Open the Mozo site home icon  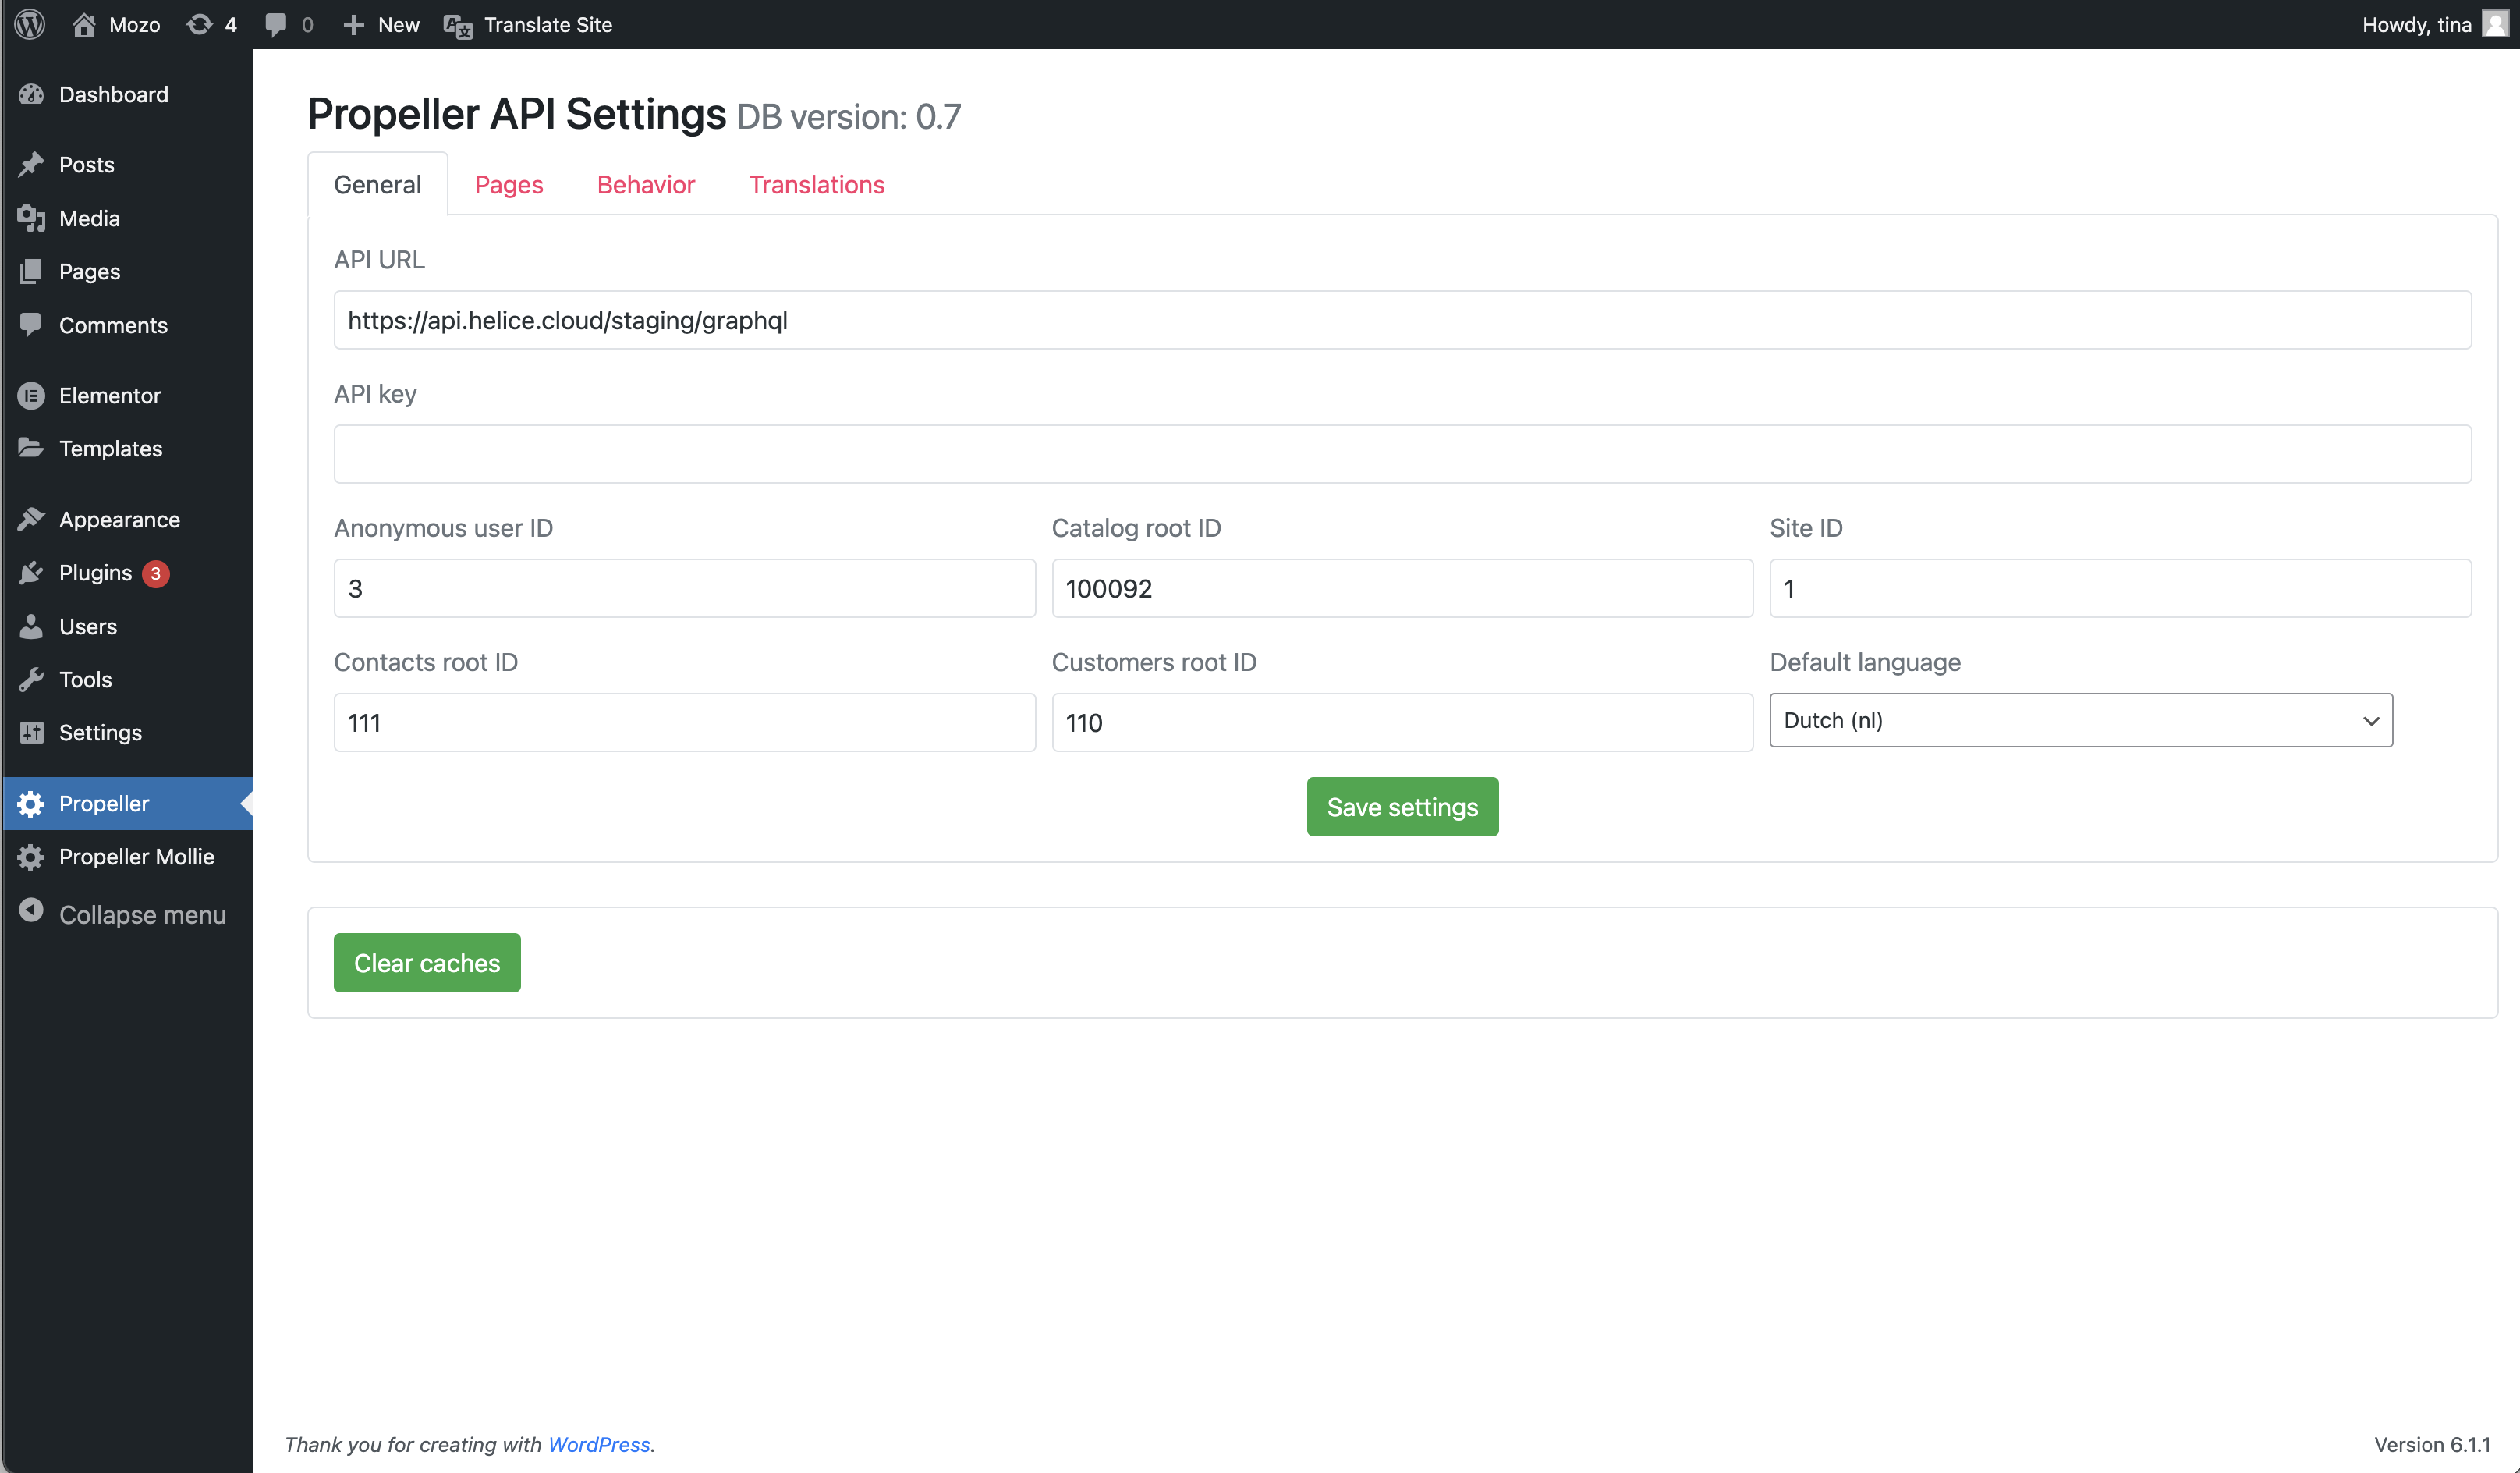tap(84, 24)
